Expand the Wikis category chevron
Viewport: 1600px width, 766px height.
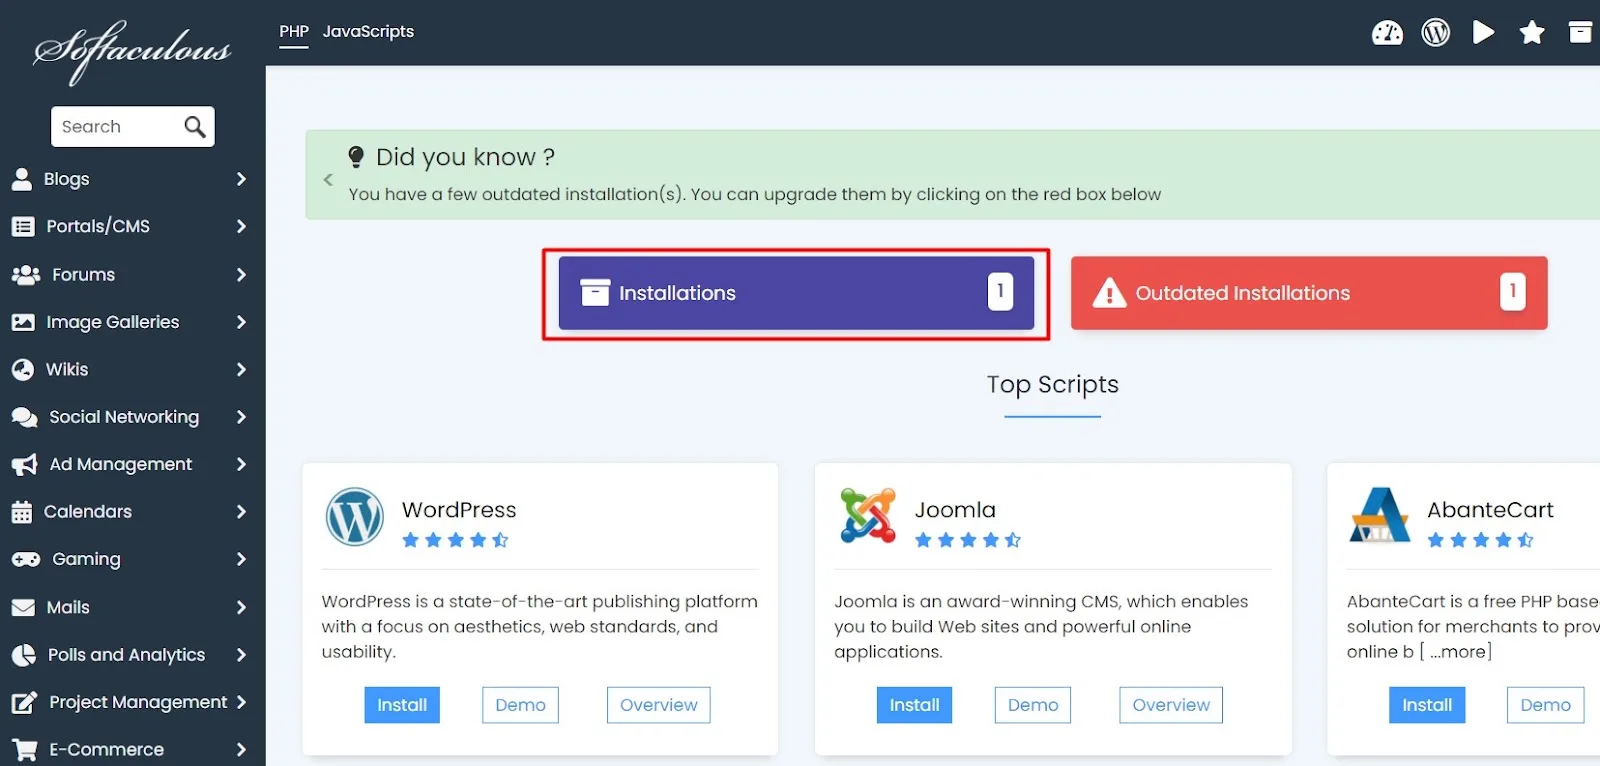click(x=241, y=369)
